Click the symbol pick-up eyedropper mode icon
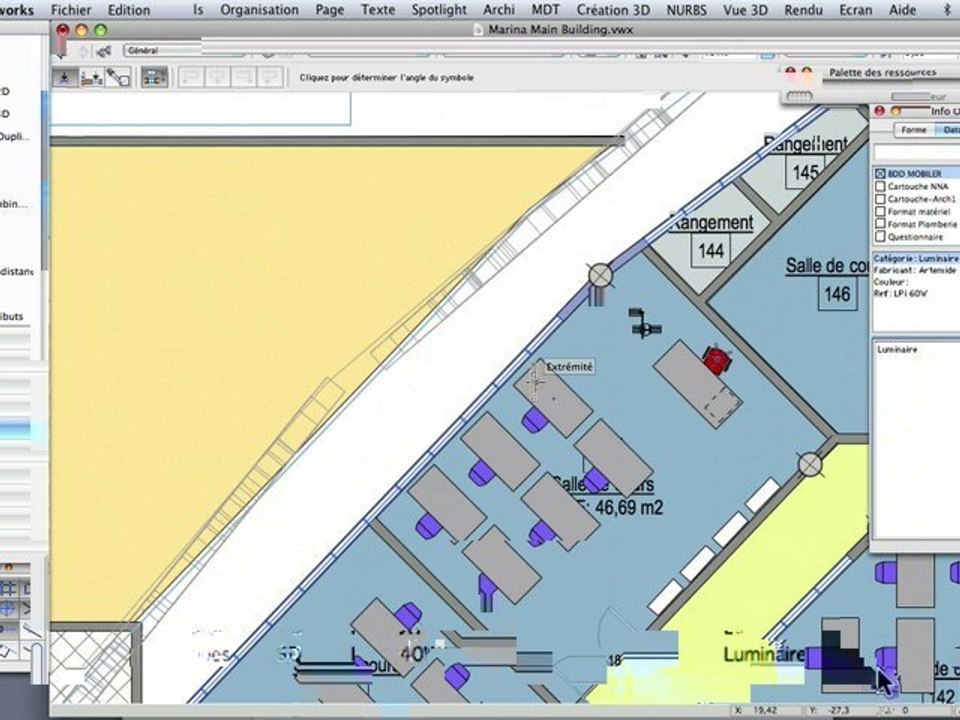The height and width of the screenshot is (720, 960). (x=118, y=78)
